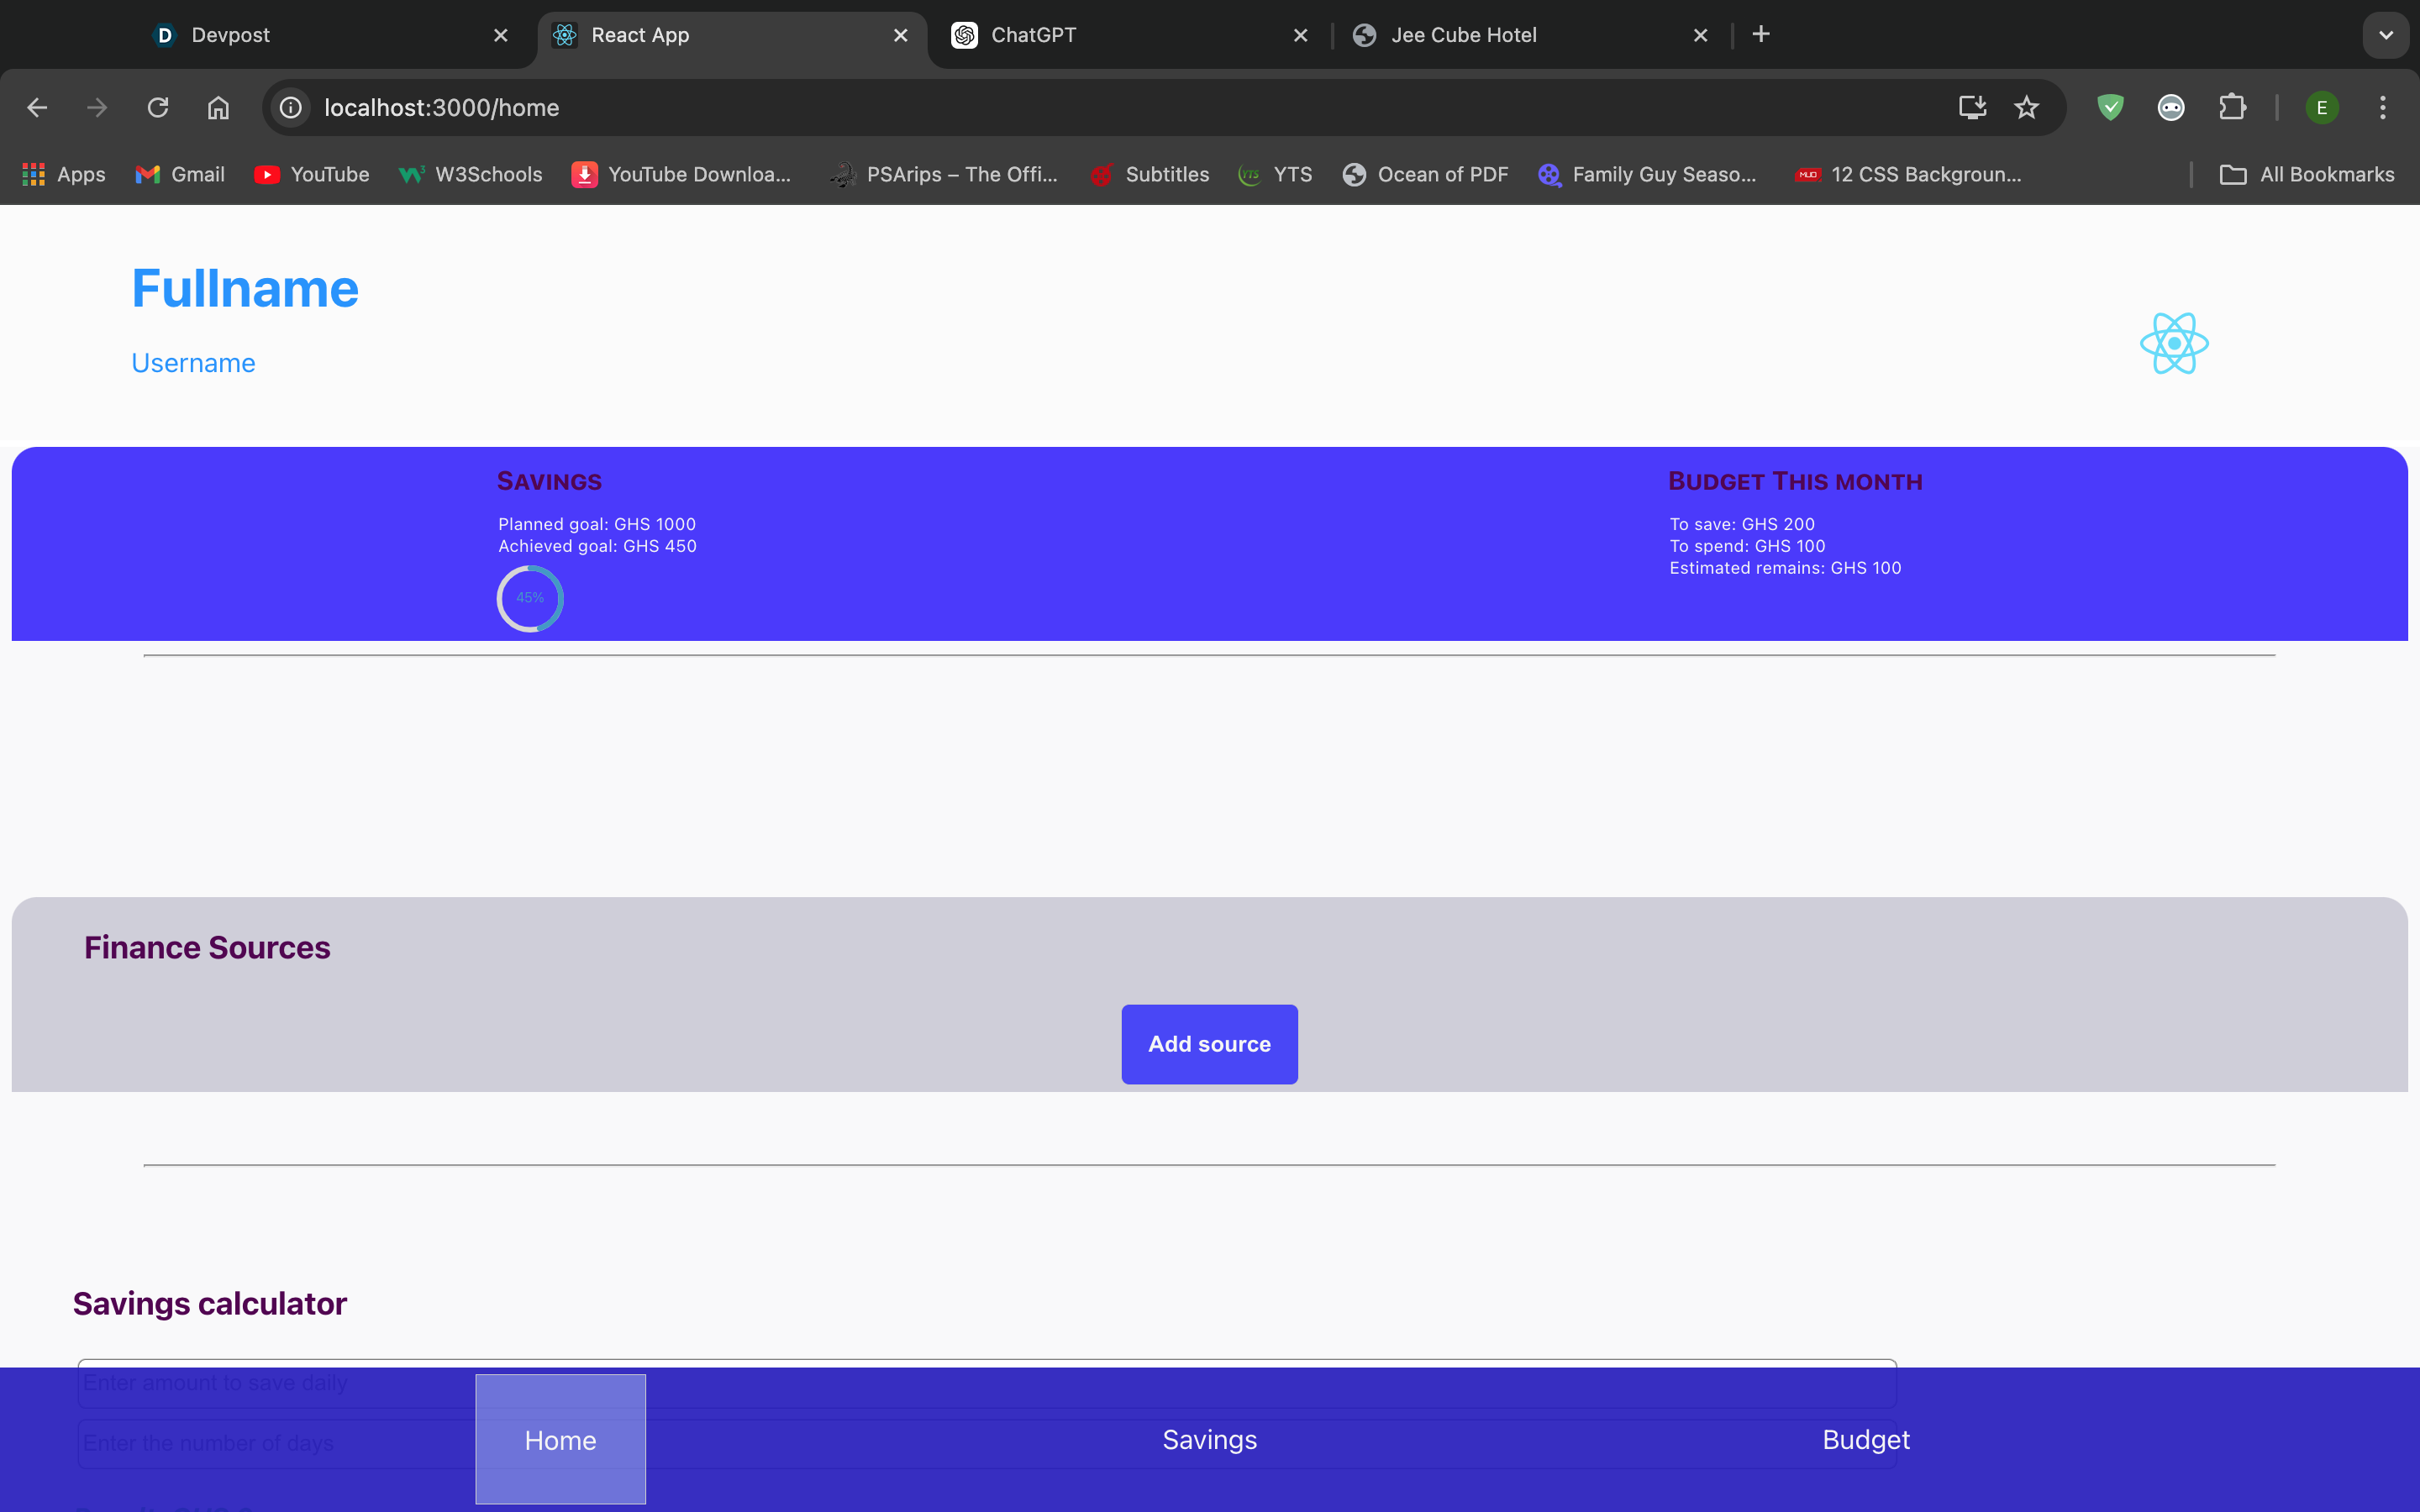Expand tab search dropdown arrow
The height and width of the screenshot is (1512, 2420).
coord(2385,35)
